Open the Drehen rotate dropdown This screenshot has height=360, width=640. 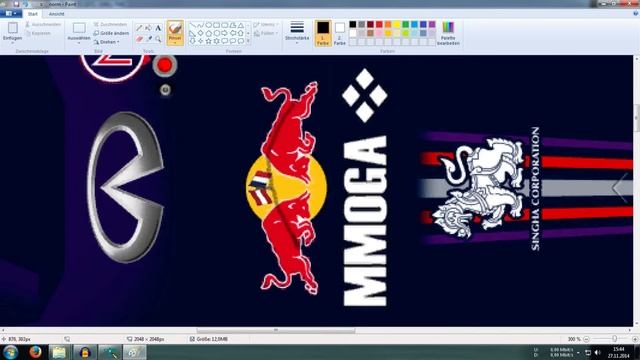point(107,42)
